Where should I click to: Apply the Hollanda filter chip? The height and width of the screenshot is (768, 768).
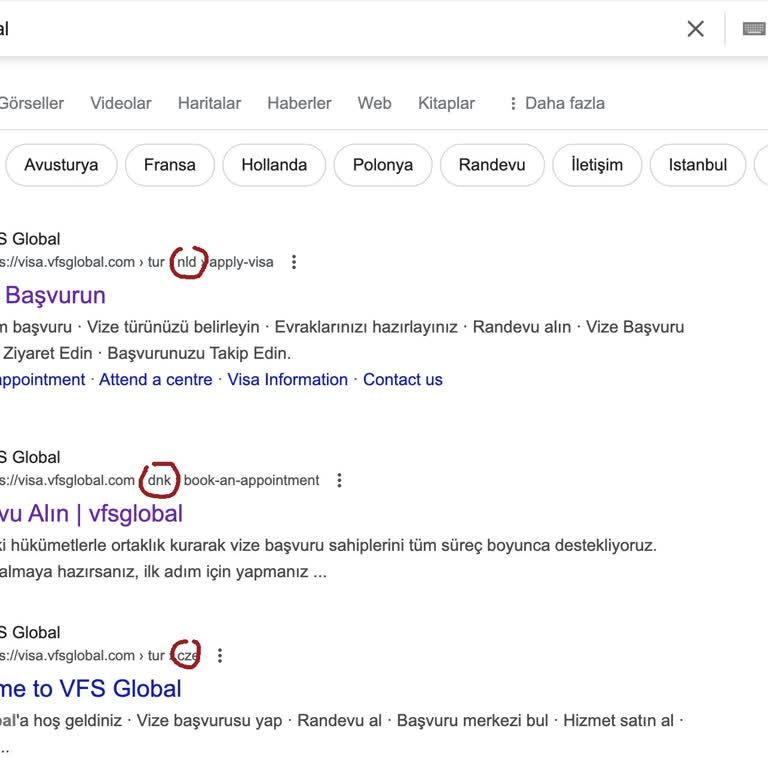click(x=274, y=165)
